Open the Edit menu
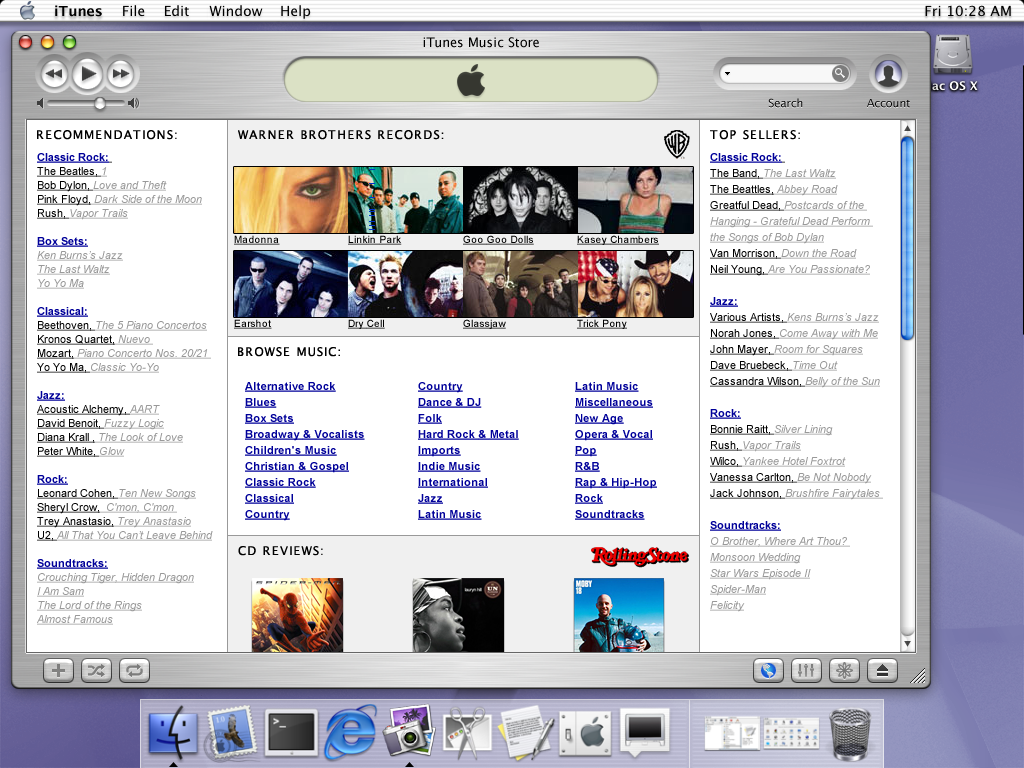Viewport: 1024px width, 768px height. 176,11
